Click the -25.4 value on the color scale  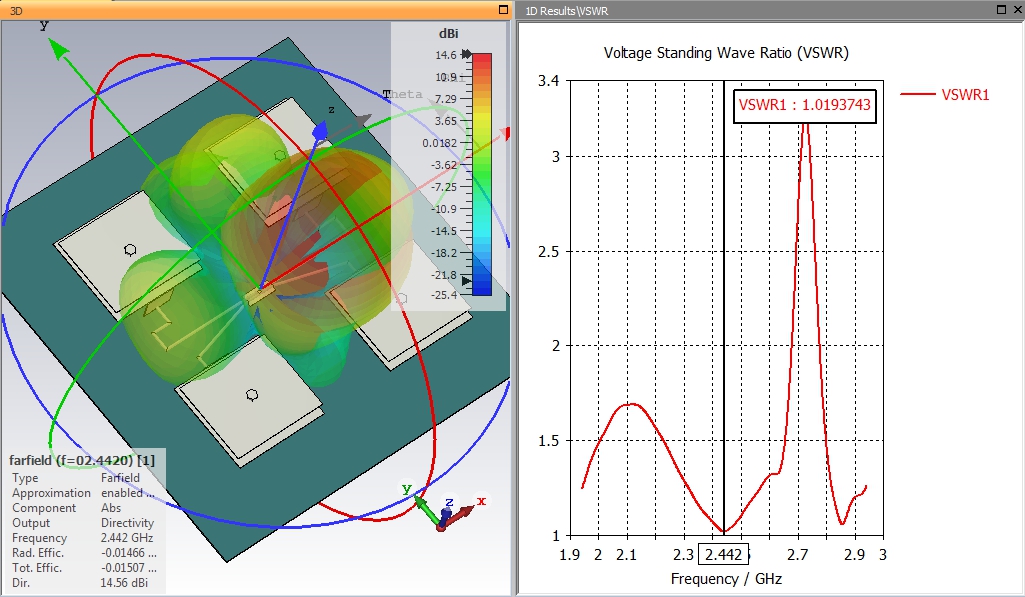coord(444,295)
